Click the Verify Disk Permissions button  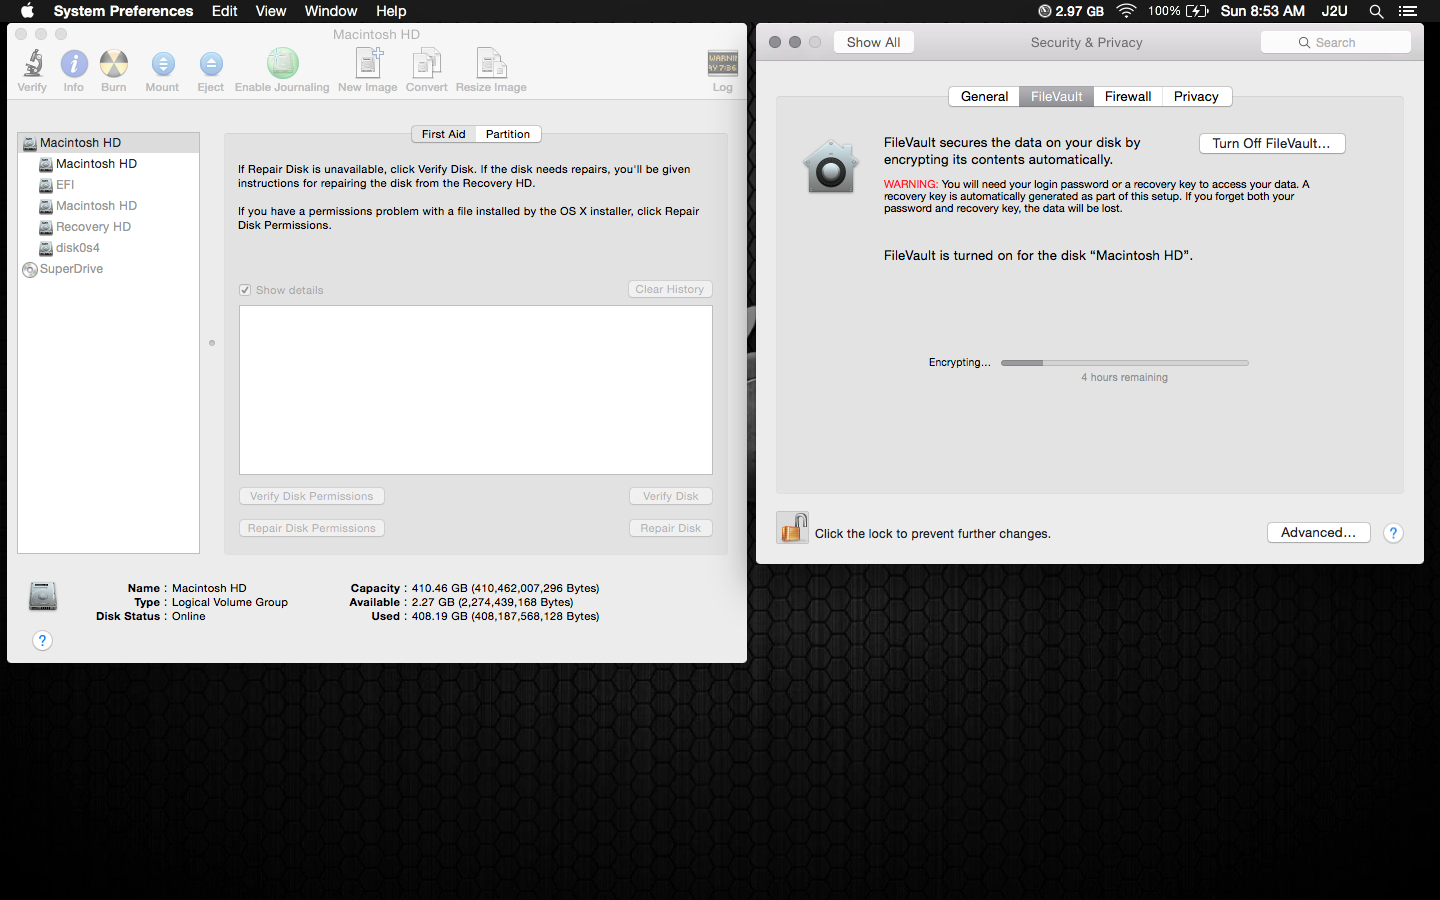[312, 496]
